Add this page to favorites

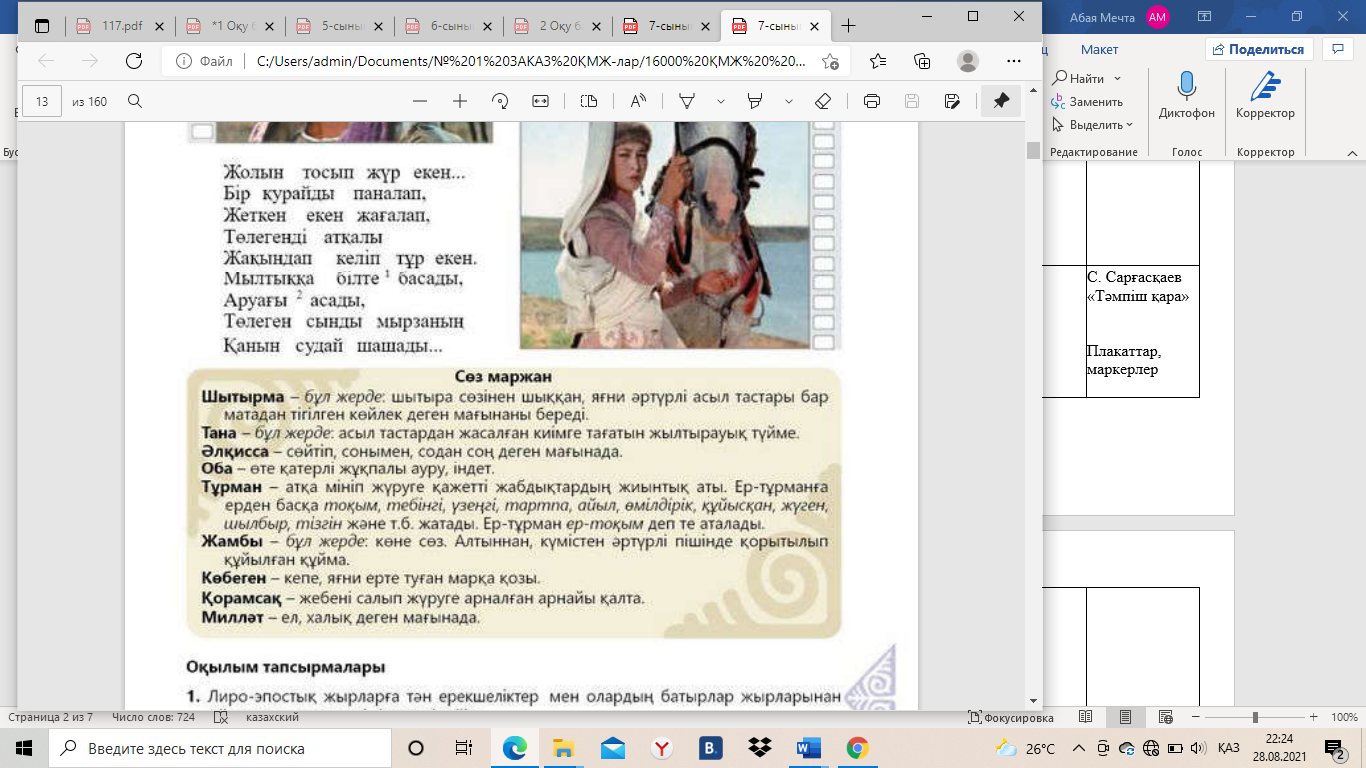[830, 61]
